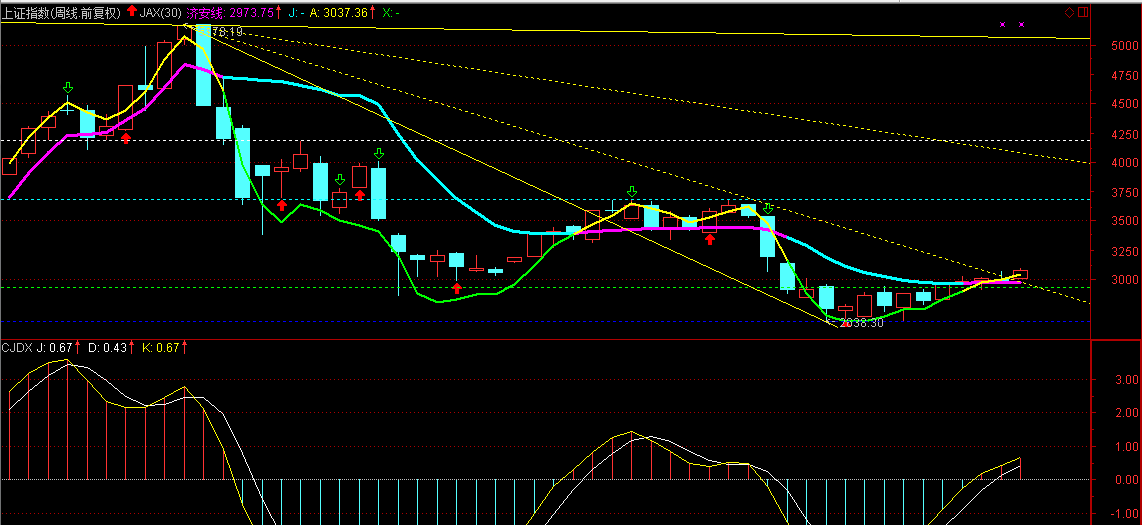Click the green X: - label
The width and height of the screenshot is (1142, 525).
point(390,12)
